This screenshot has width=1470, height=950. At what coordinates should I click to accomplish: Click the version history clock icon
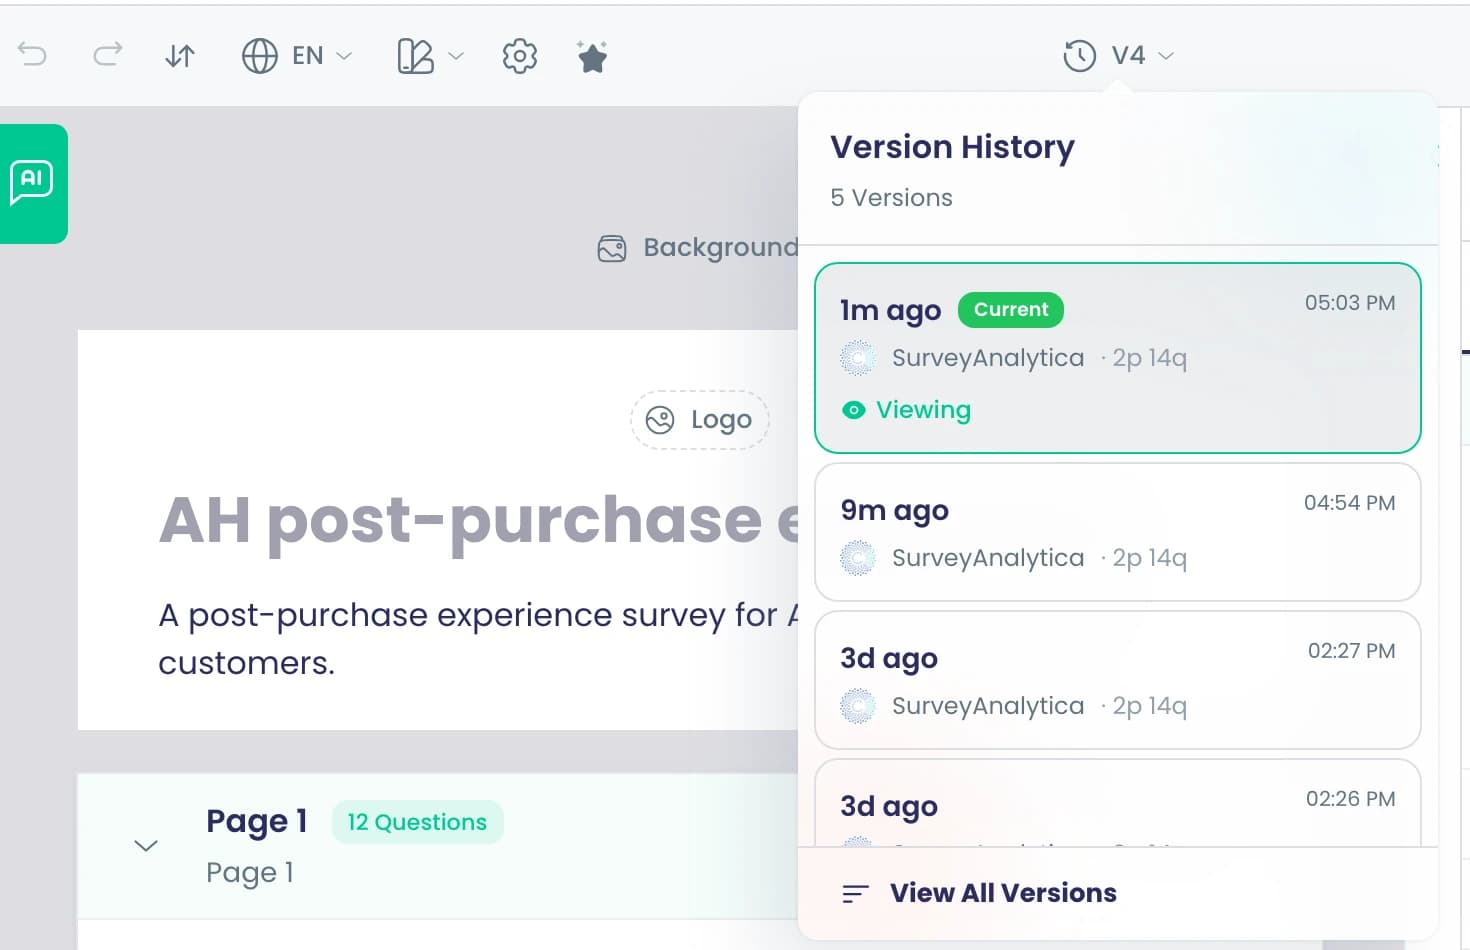(x=1080, y=56)
